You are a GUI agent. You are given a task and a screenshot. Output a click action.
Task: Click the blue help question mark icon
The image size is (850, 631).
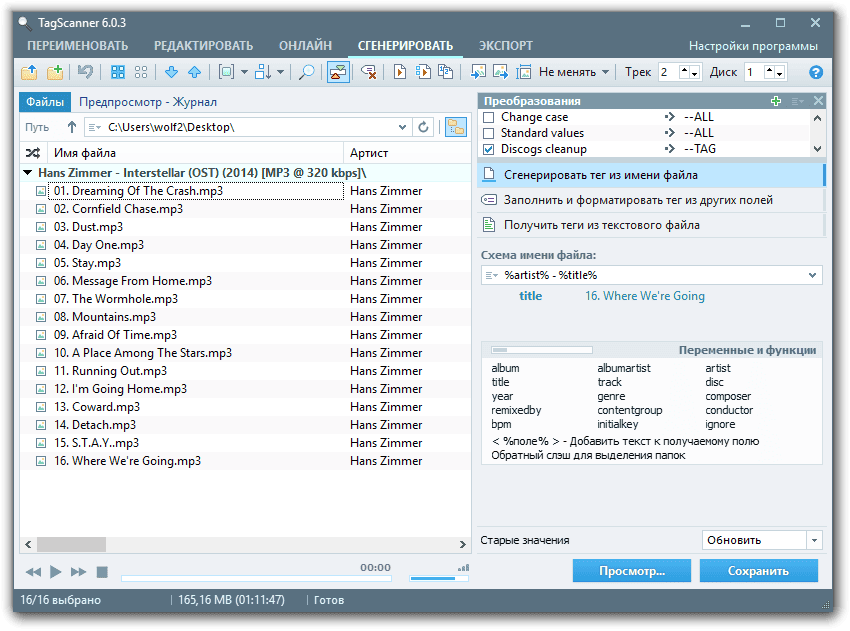815,72
